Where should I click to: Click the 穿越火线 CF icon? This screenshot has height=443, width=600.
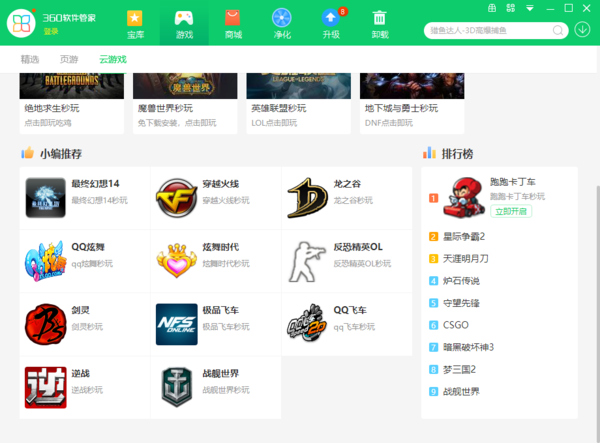(x=176, y=198)
